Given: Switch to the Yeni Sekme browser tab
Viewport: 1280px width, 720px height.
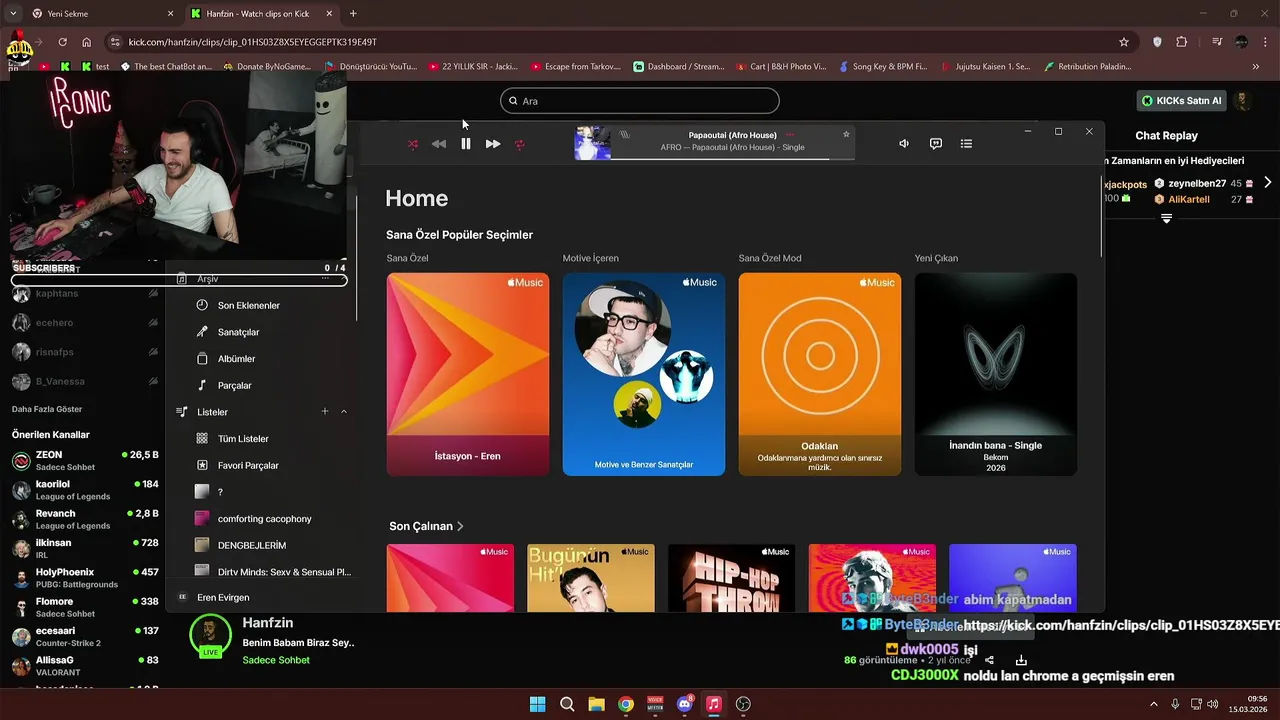Looking at the screenshot, I should [x=103, y=14].
